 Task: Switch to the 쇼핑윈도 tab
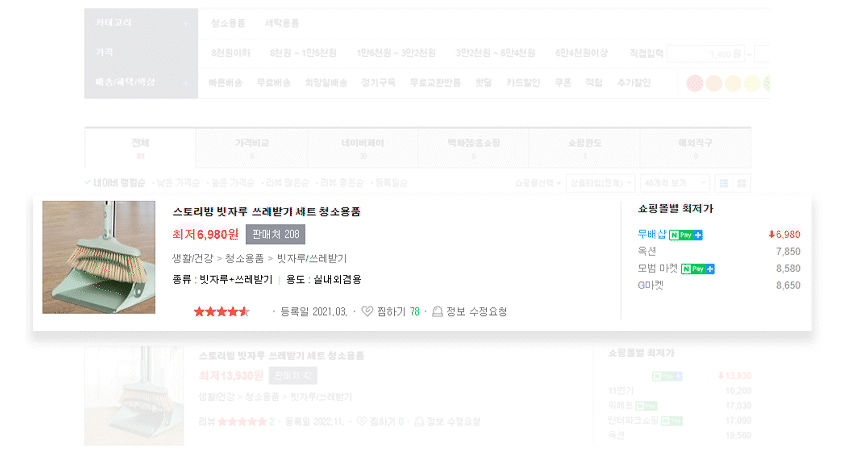tap(585, 148)
